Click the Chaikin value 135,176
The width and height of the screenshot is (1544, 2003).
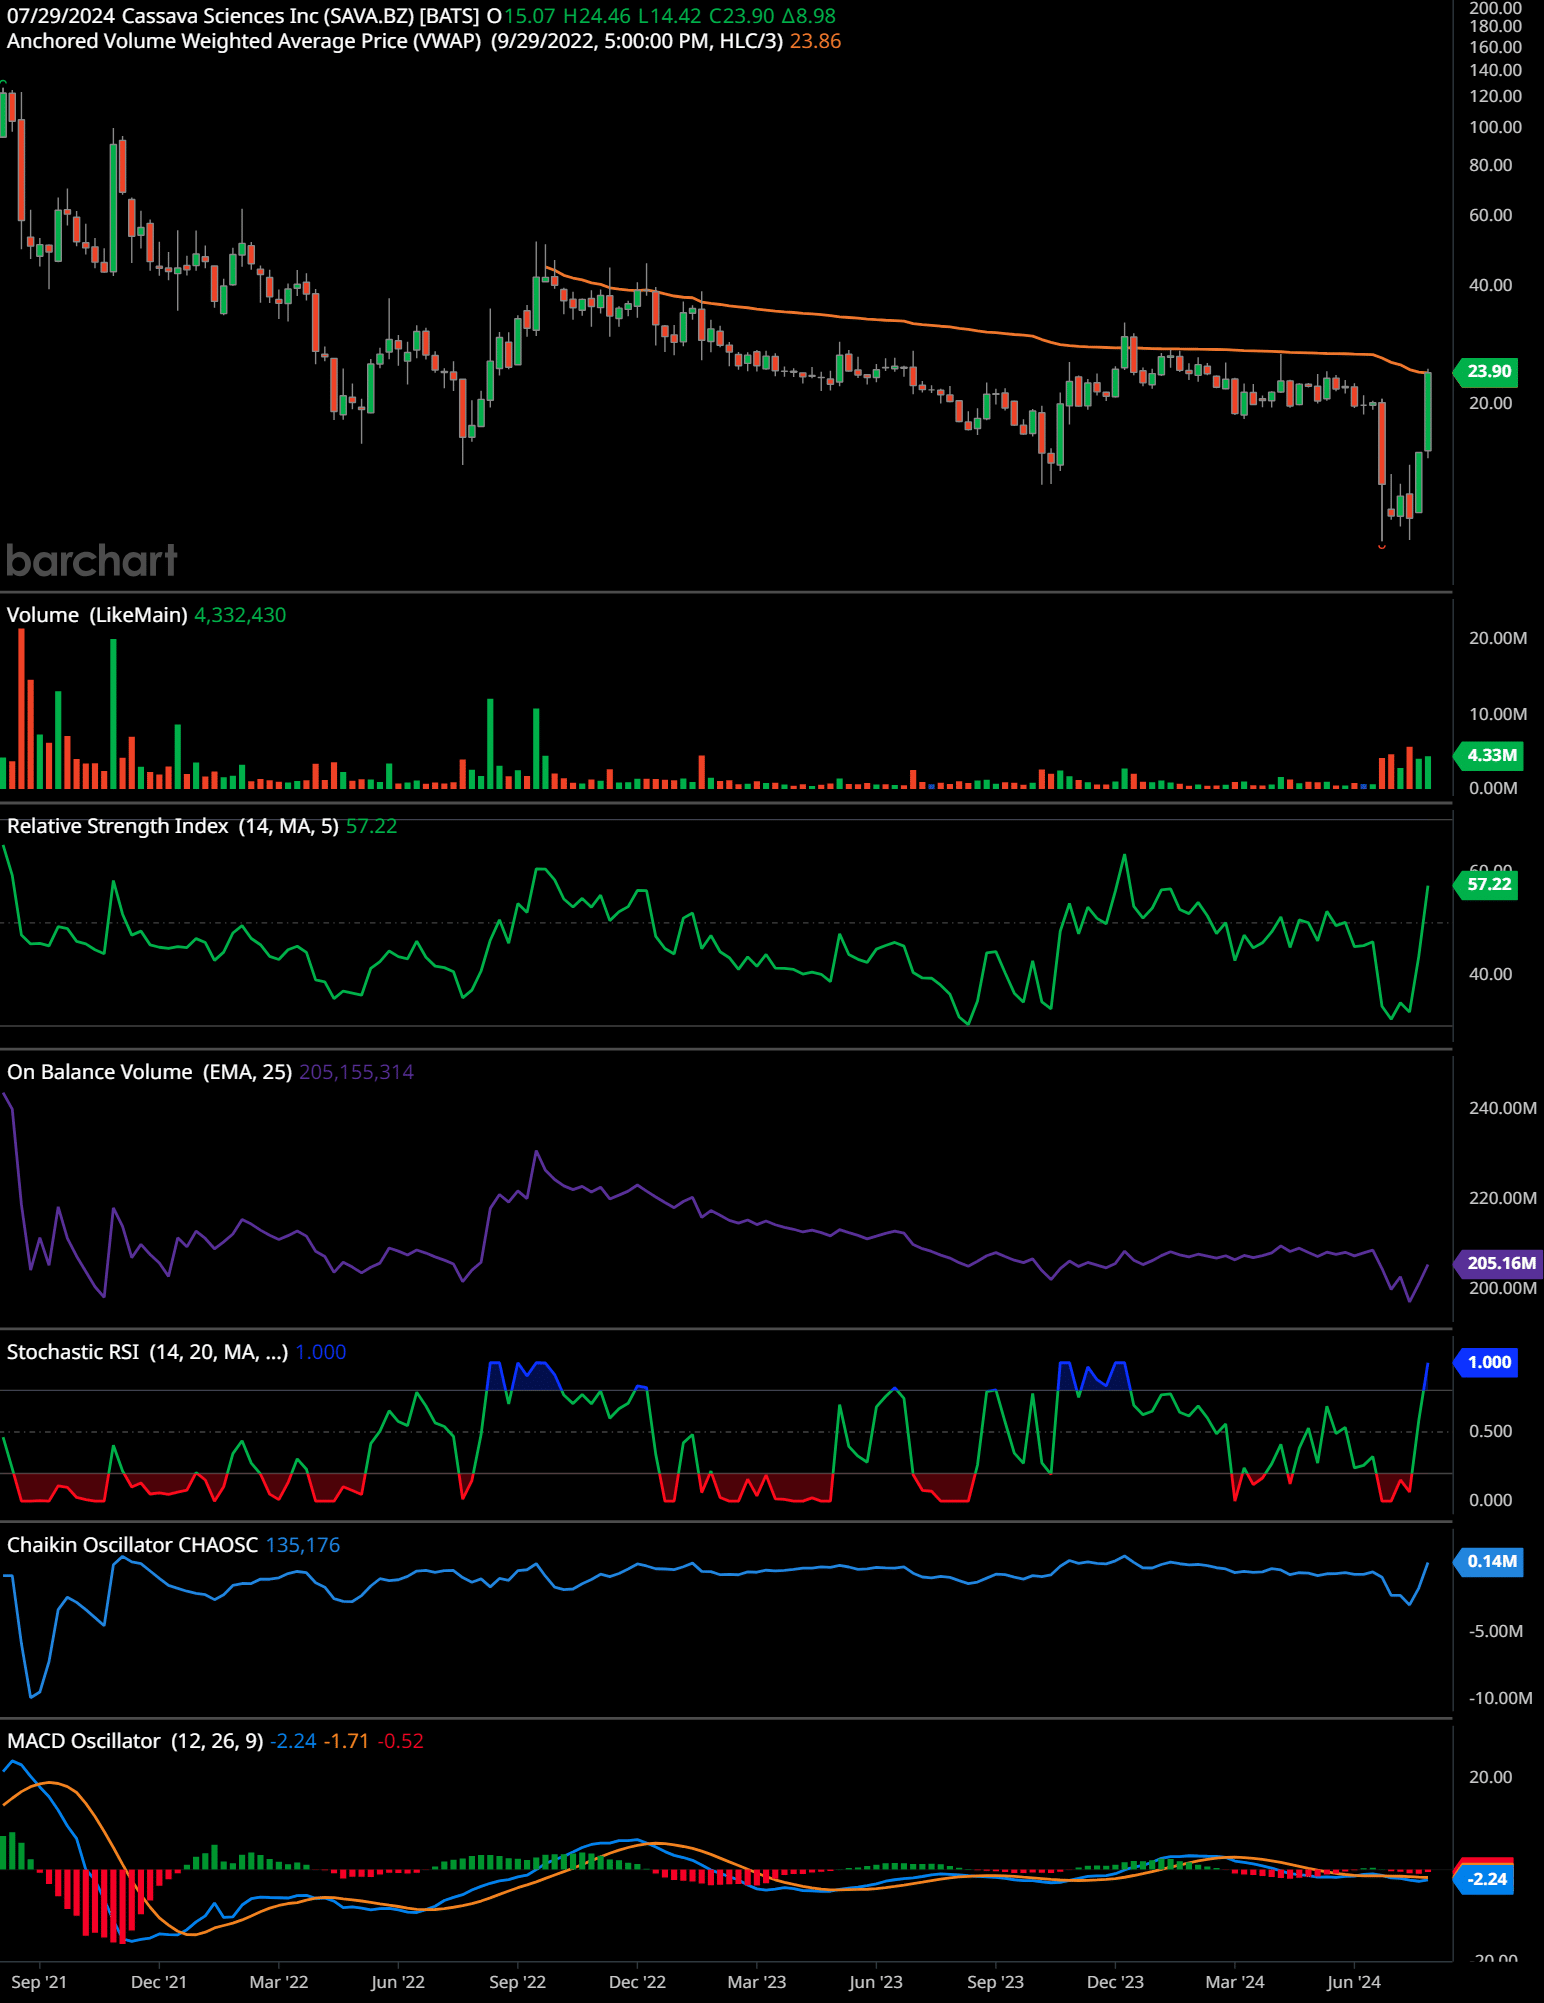(x=303, y=1545)
